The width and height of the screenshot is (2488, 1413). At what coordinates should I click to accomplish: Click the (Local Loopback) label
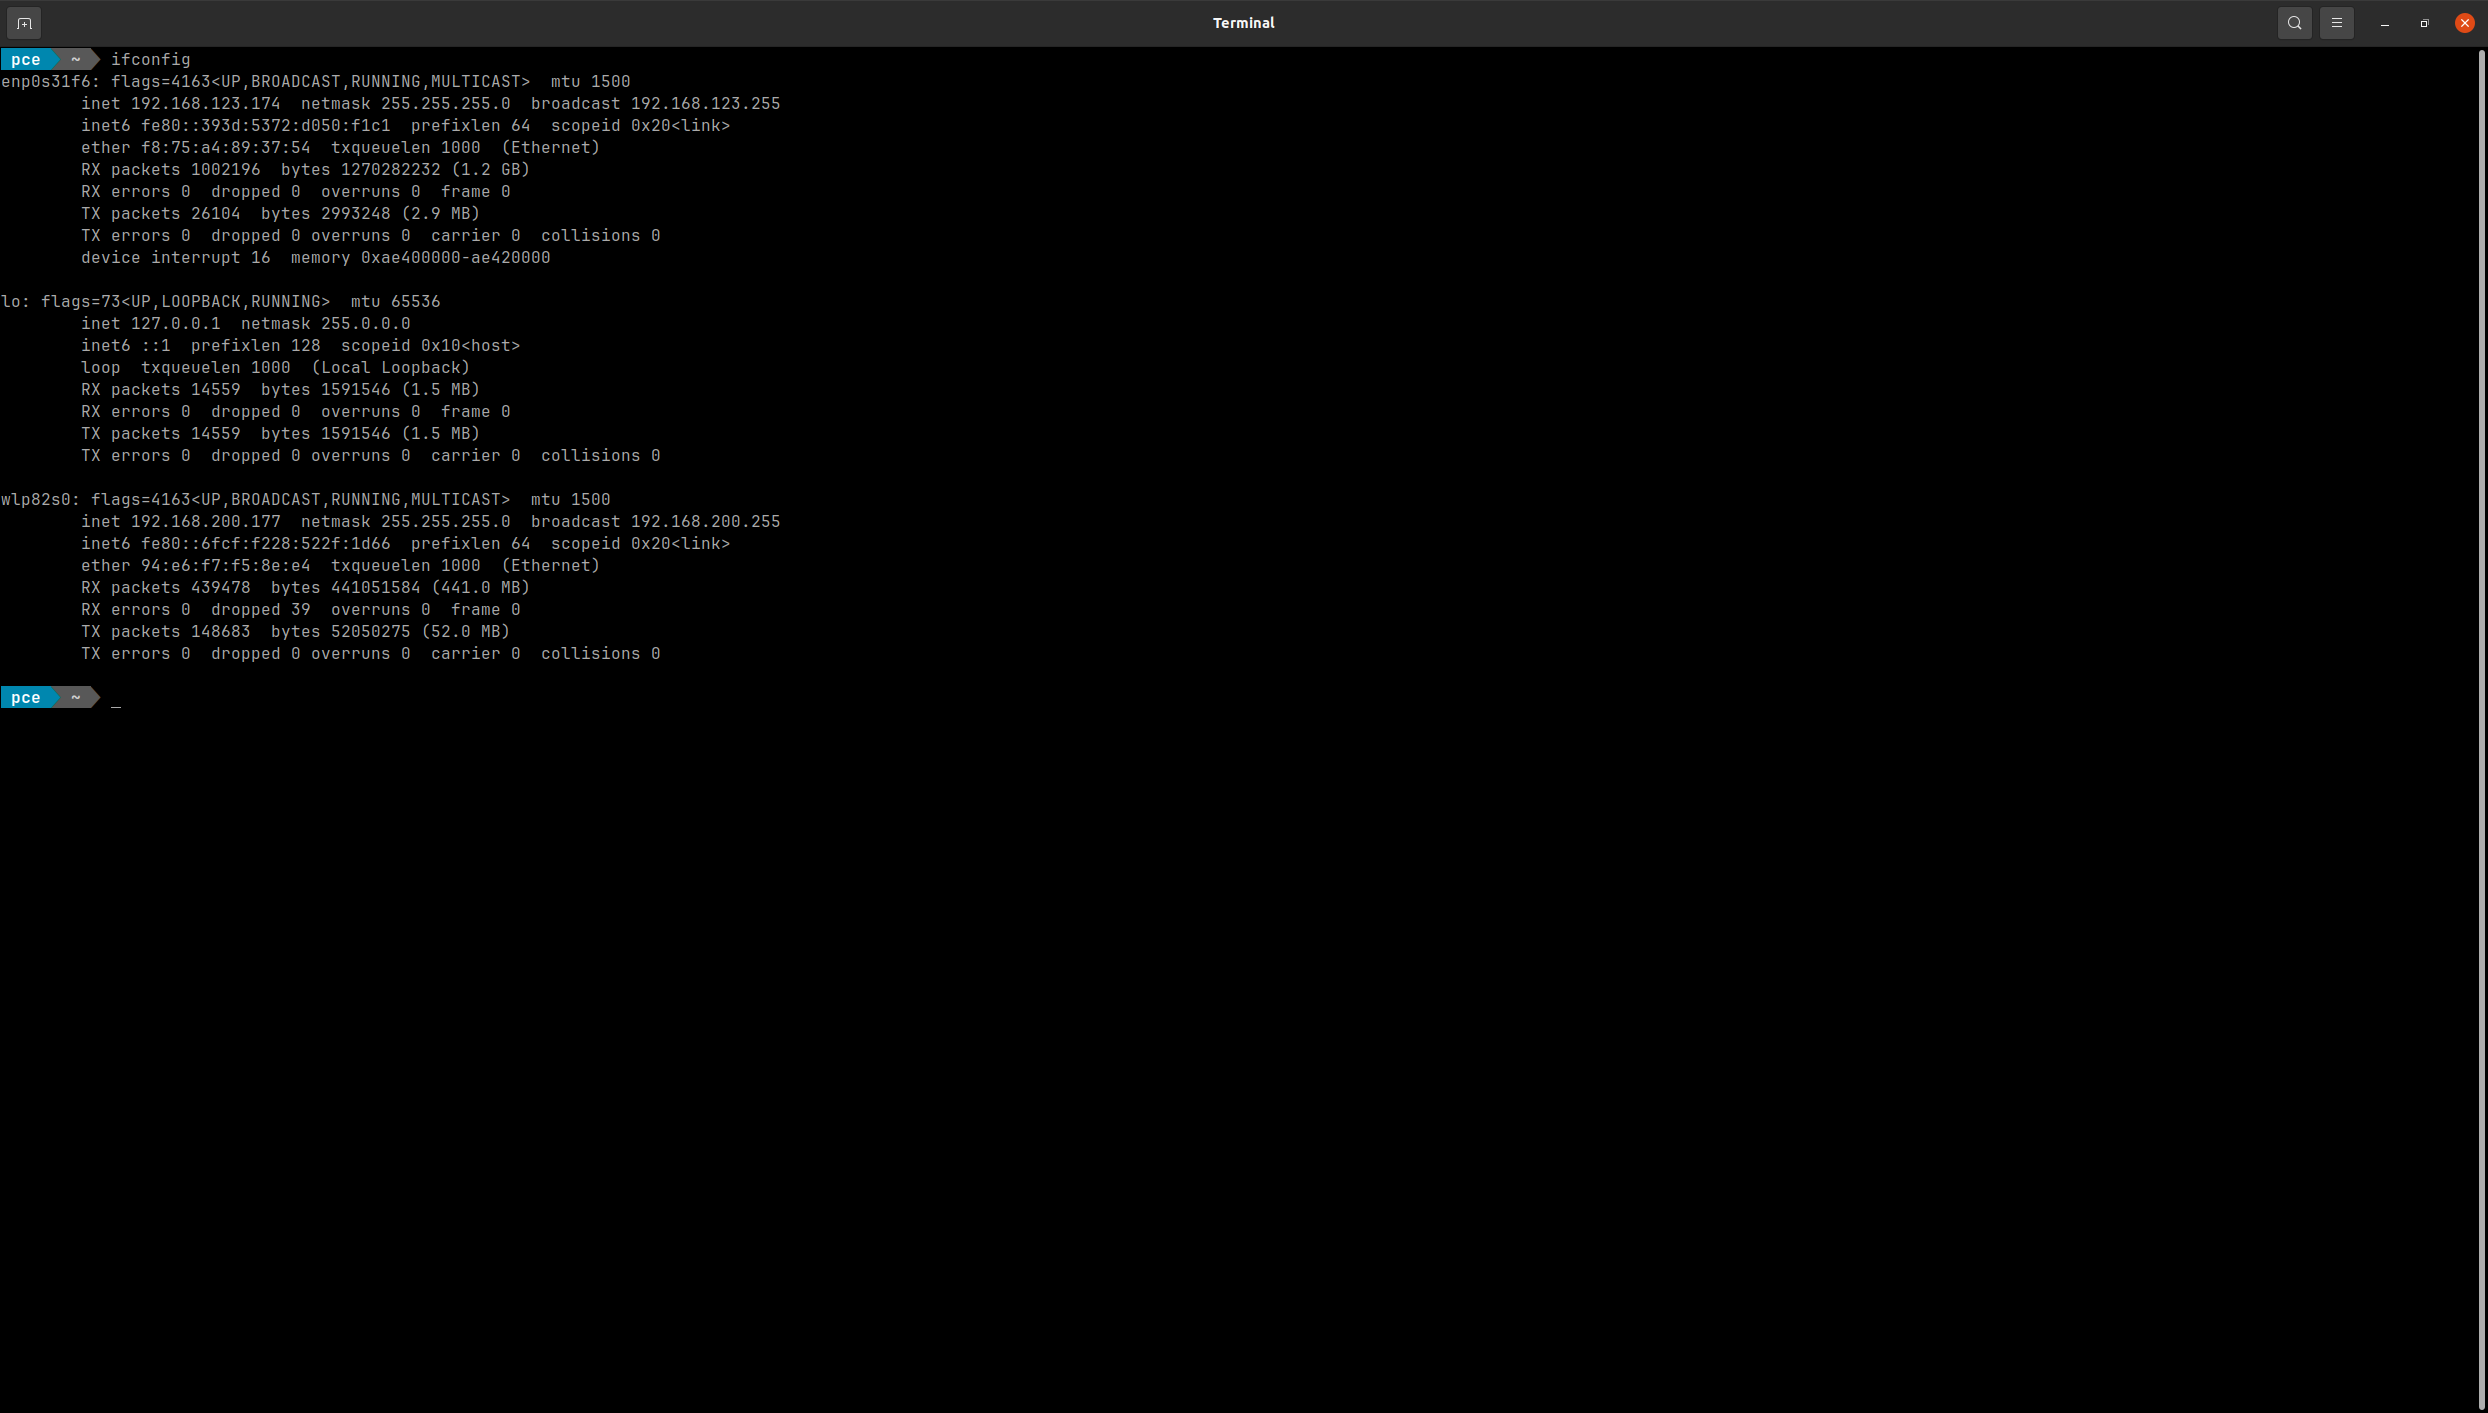[x=391, y=368]
